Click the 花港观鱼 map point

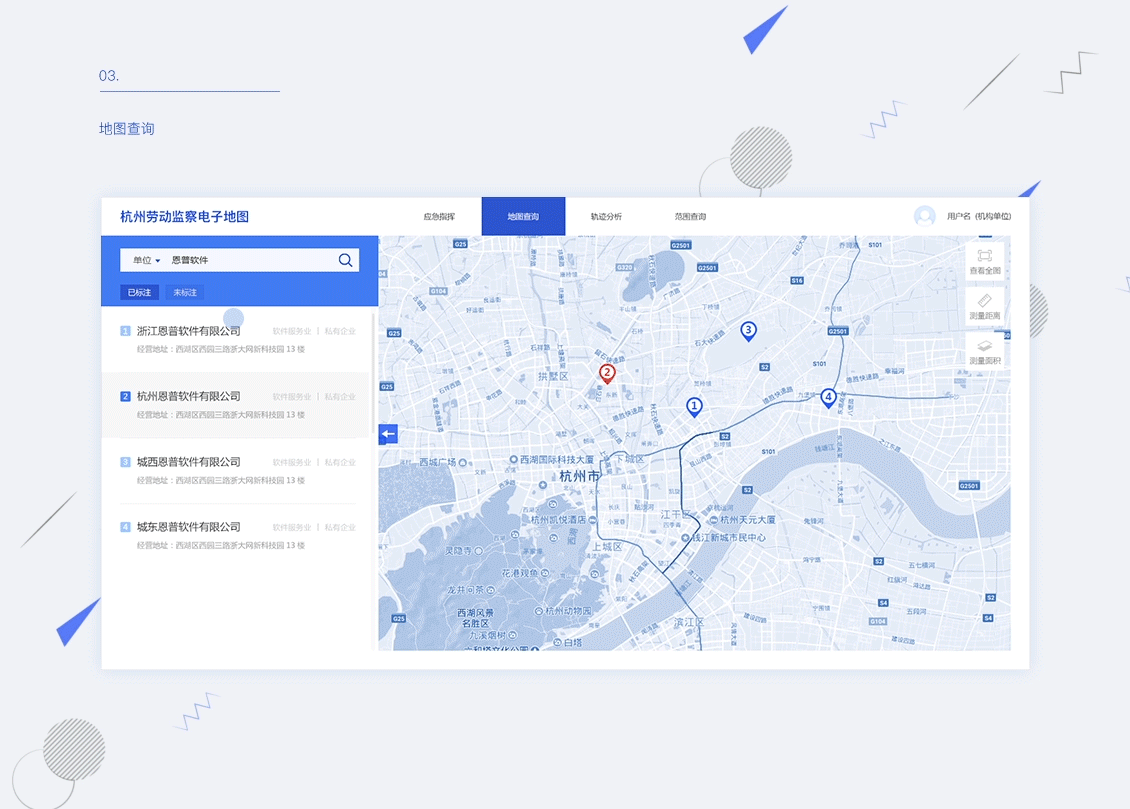pyautogui.click(x=525, y=573)
